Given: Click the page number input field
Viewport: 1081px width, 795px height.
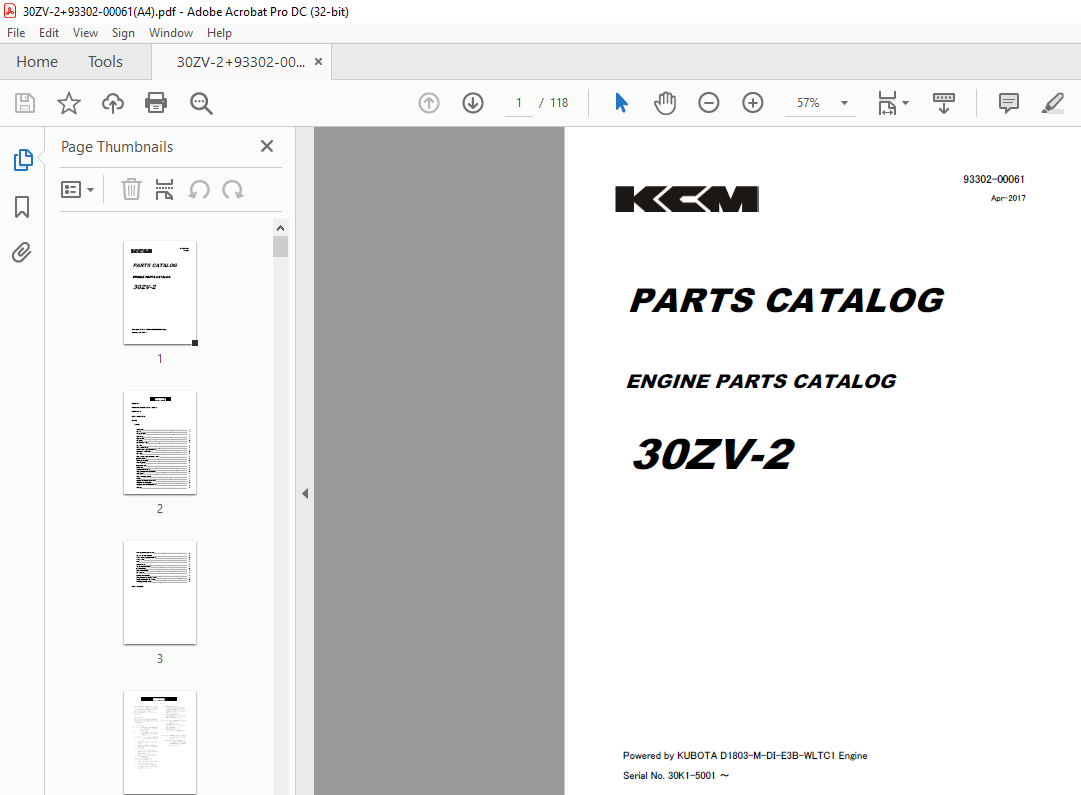Looking at the screenshot, I should (518, 103).
